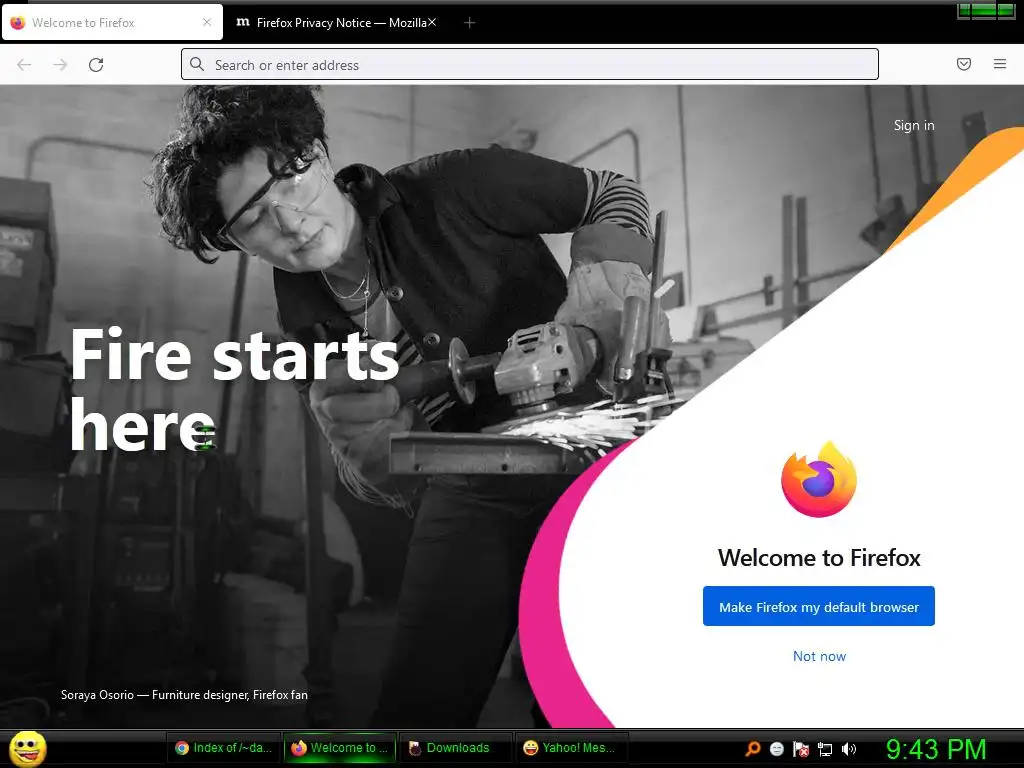Click the search magnifier tray icon
The image size is (1024, 768).
pyautogui.click(x=753, y=749)
